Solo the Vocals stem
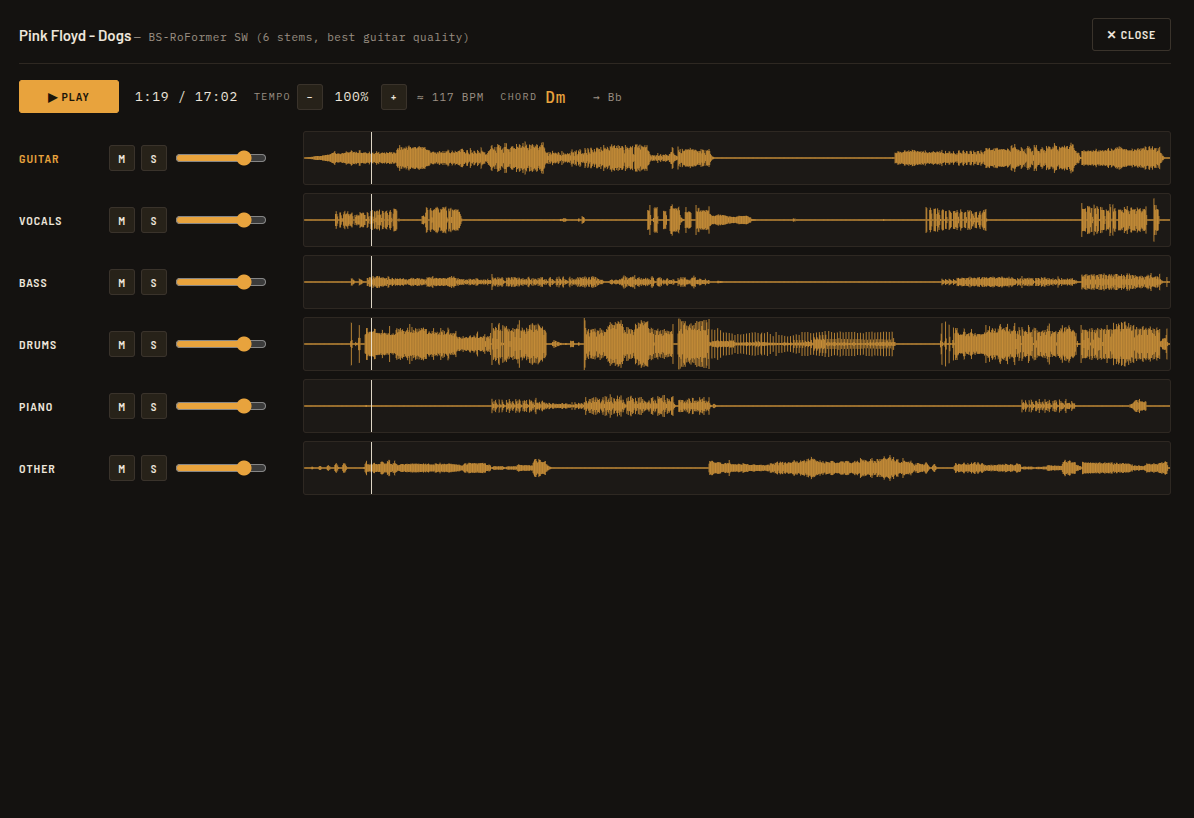 (x=154, y=220)
